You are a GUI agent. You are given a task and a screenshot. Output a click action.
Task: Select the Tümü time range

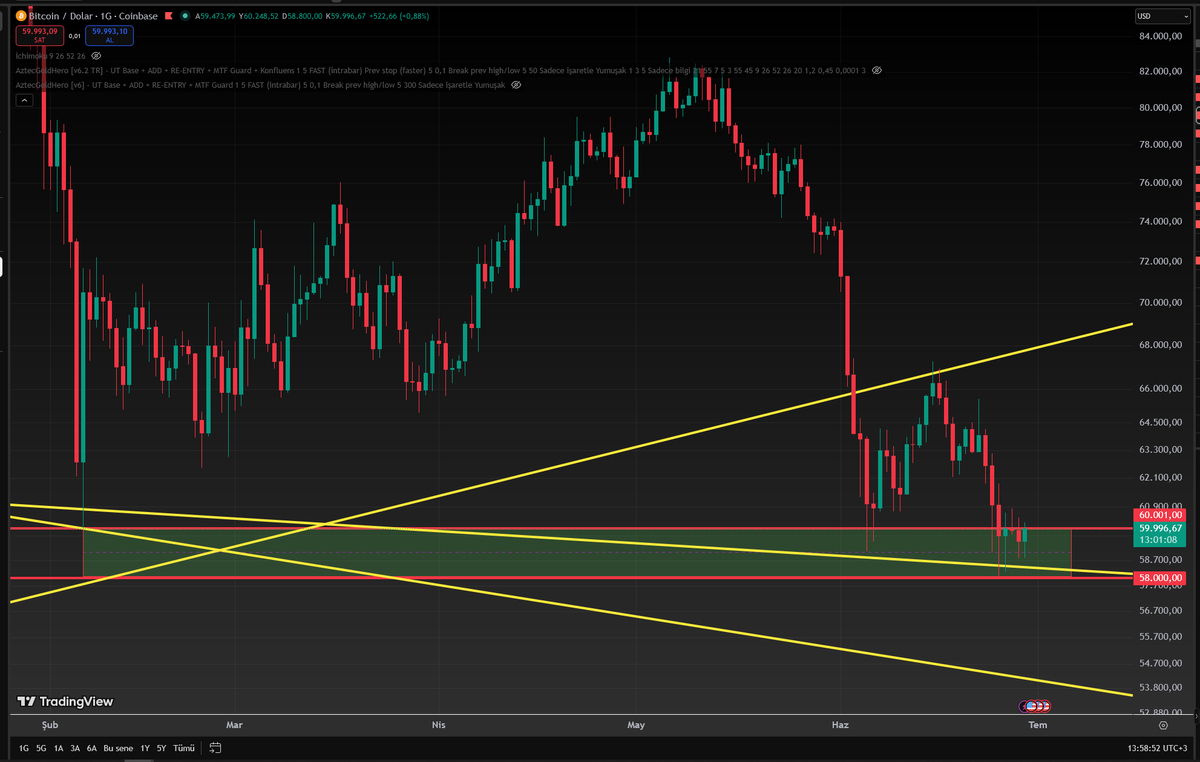coord(184,748)
